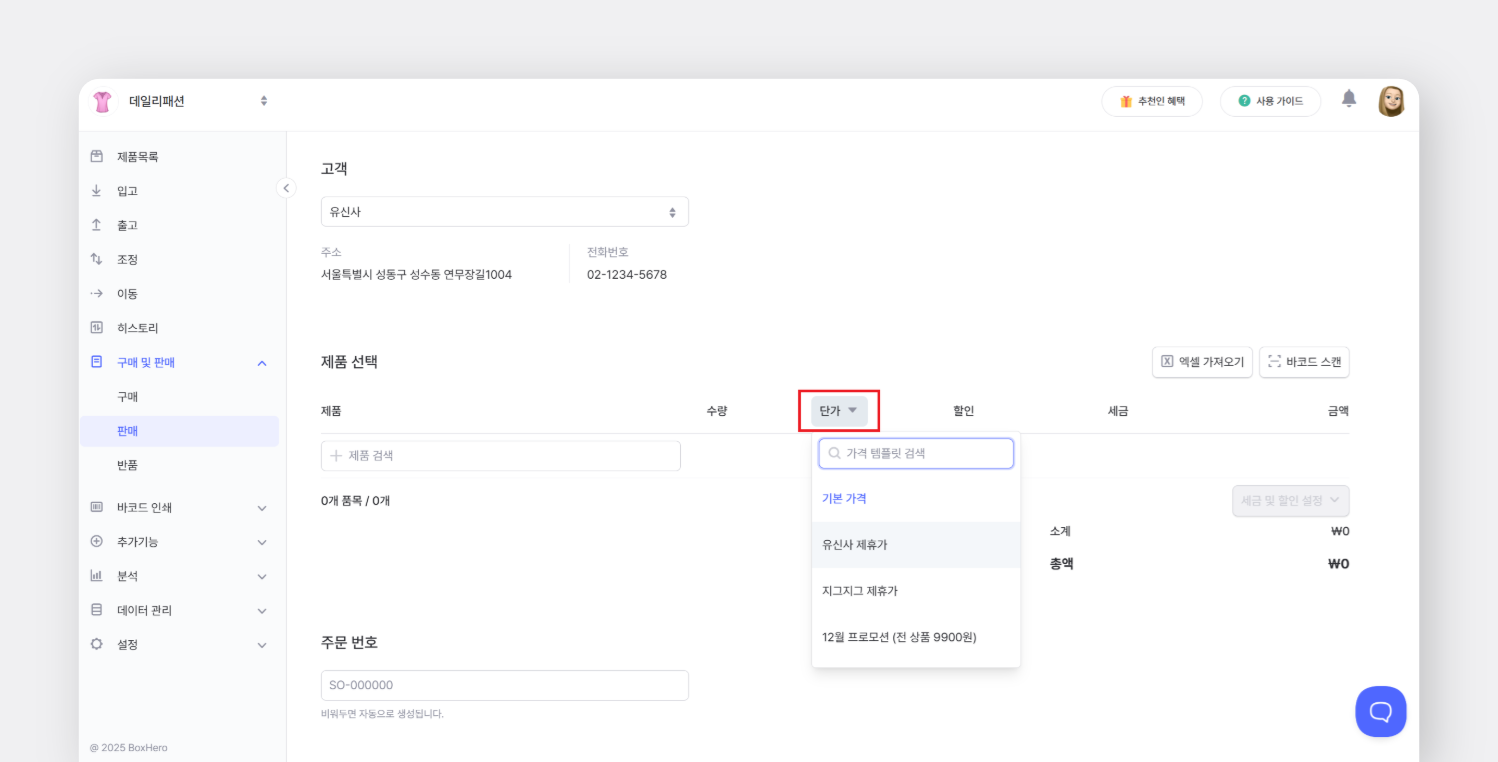Image resolution: width=1498 pixels, height=762 pixels.
Task: Click the 사용 가이드 button
Action: click(x=1270, y=100)
